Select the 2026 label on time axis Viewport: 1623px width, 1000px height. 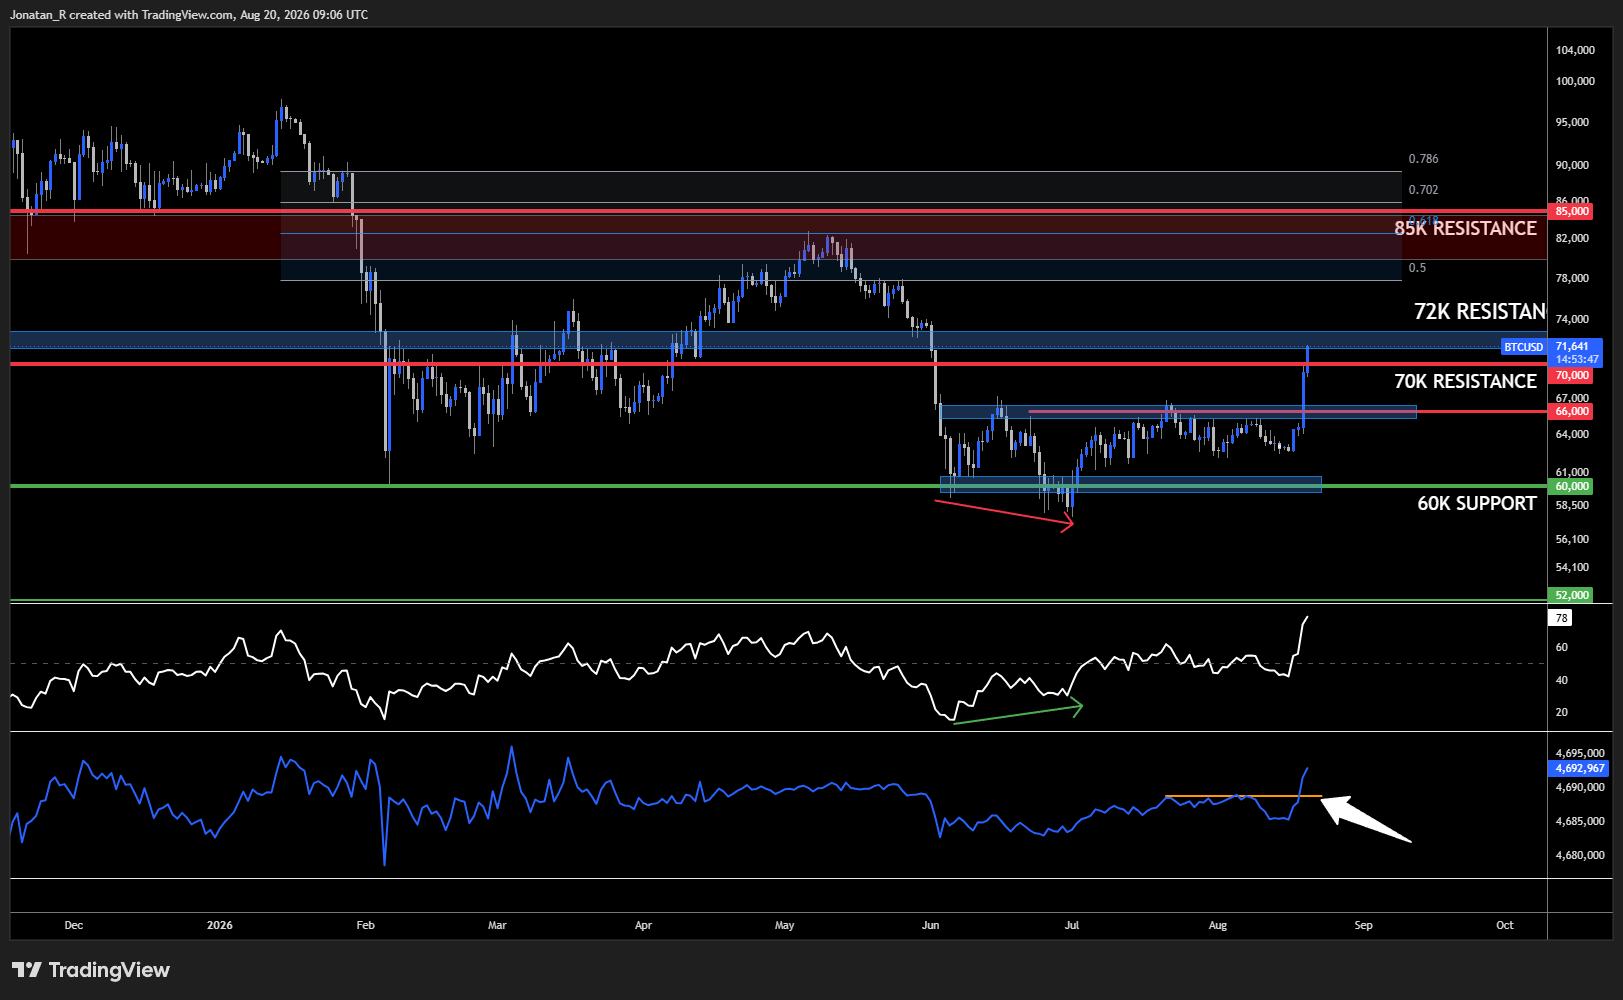[220, 925]
